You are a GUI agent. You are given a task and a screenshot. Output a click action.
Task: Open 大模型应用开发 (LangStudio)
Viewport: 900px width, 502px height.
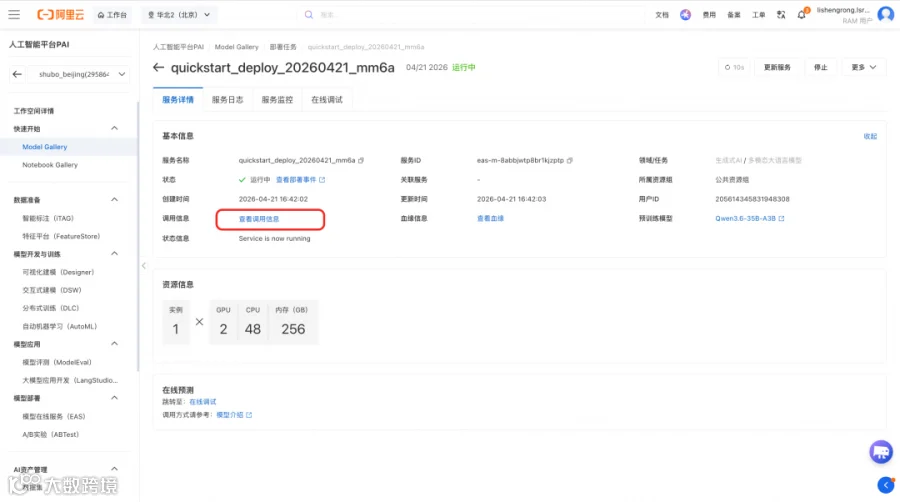coord(70,380)
